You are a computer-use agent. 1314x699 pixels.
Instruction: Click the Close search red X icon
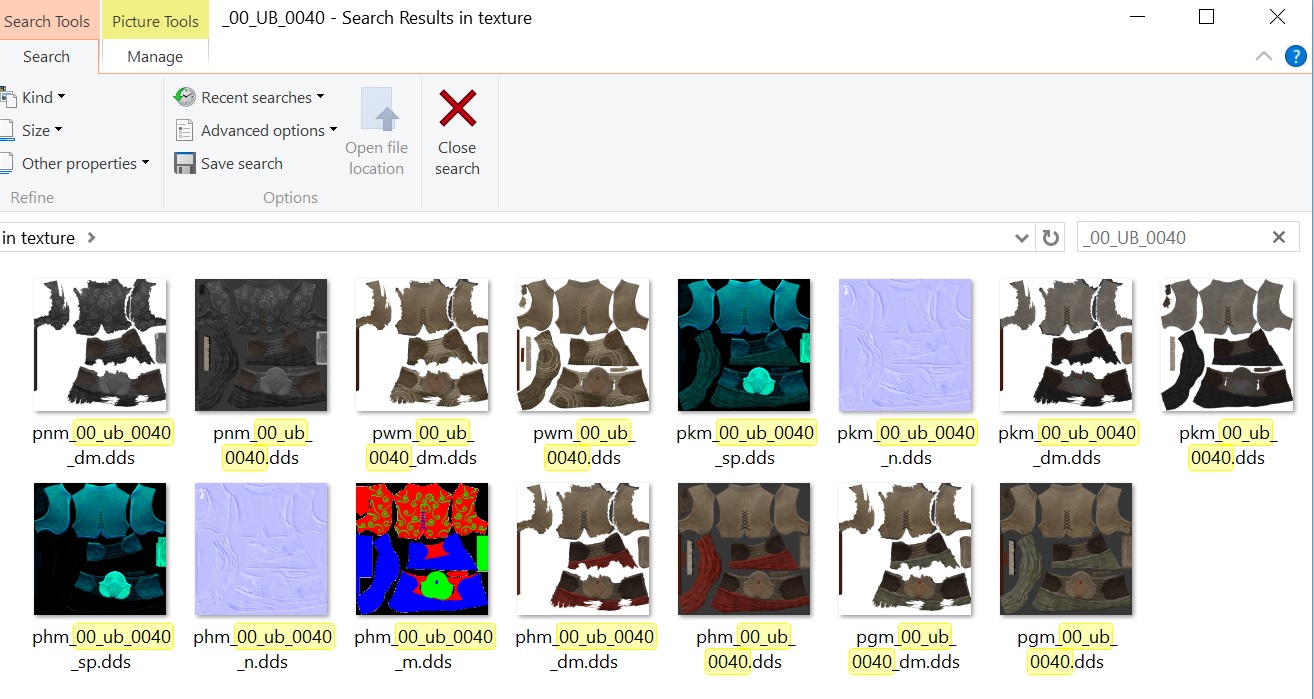[457, 109]
